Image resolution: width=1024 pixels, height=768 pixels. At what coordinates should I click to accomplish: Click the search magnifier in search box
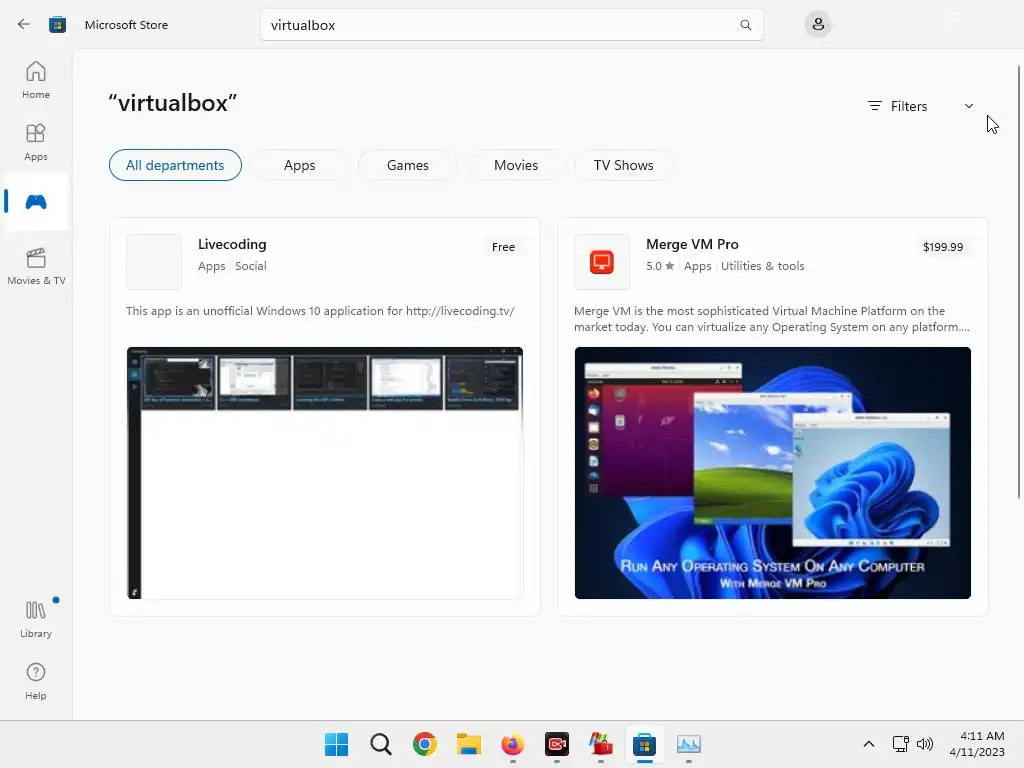click(745, 25)
